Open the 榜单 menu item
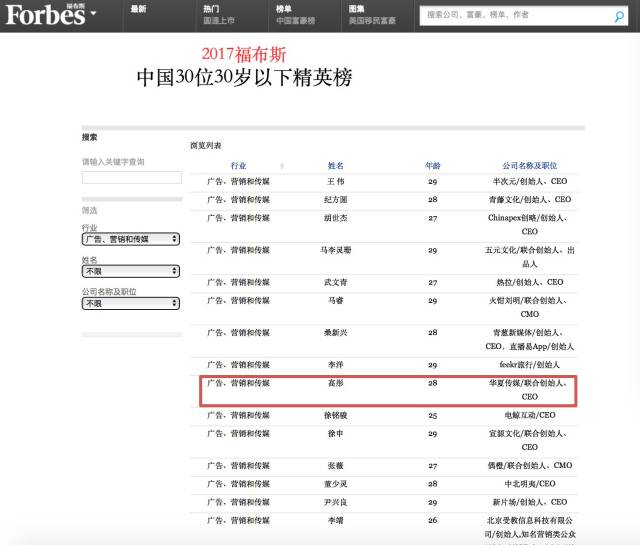640x545 pixels. tap(284, 9)
